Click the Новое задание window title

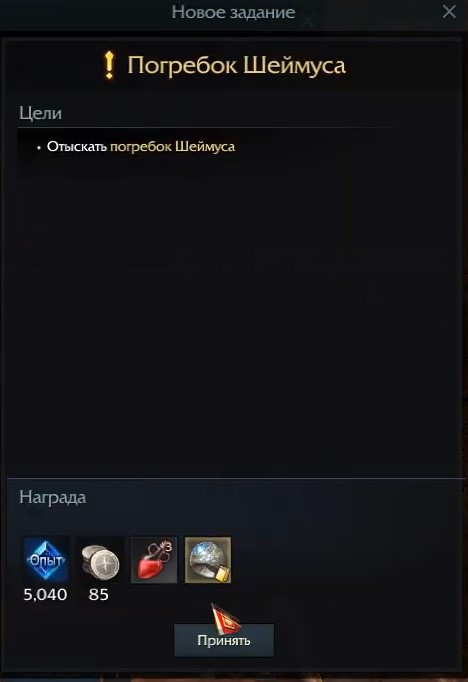(233, 12)
